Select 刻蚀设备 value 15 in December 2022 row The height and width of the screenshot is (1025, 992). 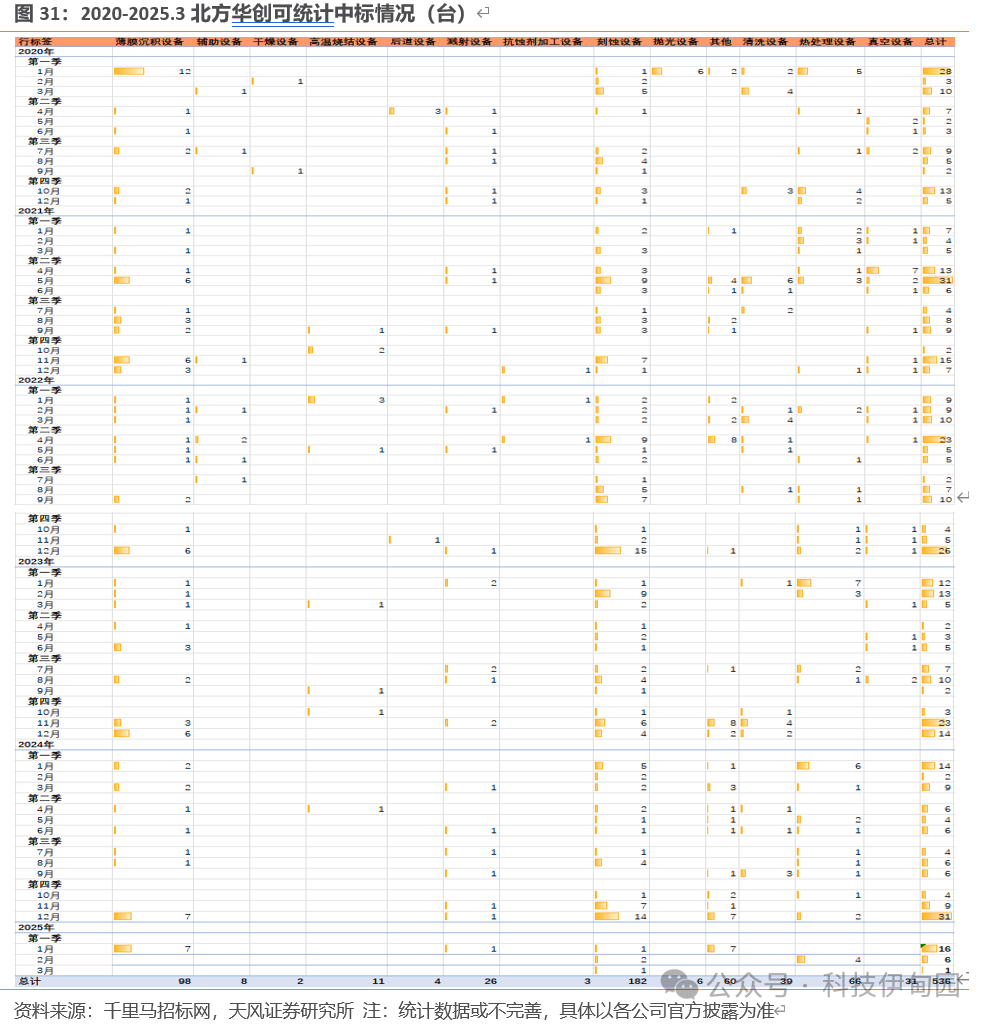click(640, 551)
